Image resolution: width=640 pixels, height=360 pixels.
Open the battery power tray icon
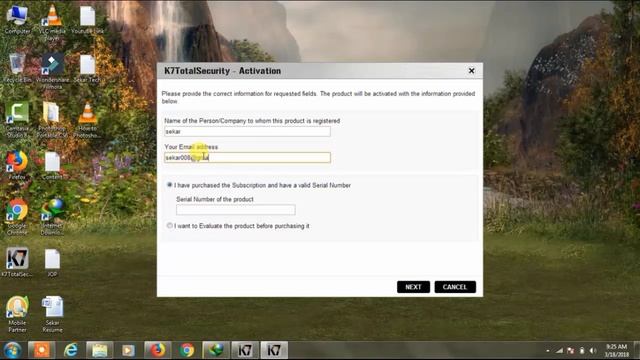[582, 351]
